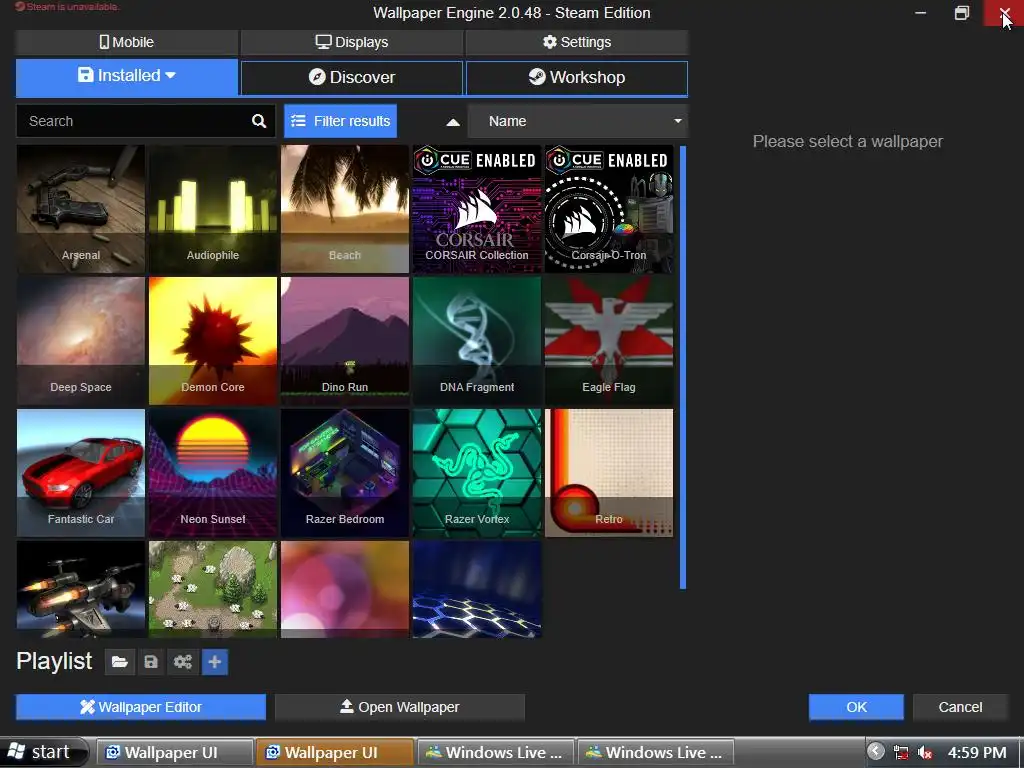Open first Windows Live taskbar item

(x=495, y=752)
